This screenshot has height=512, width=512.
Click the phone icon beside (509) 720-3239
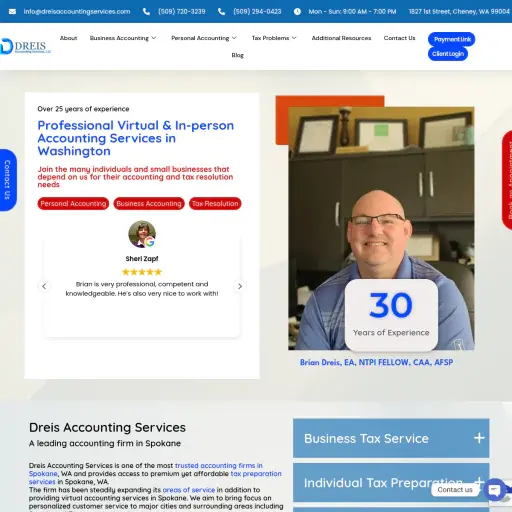[x=146, y=12]
